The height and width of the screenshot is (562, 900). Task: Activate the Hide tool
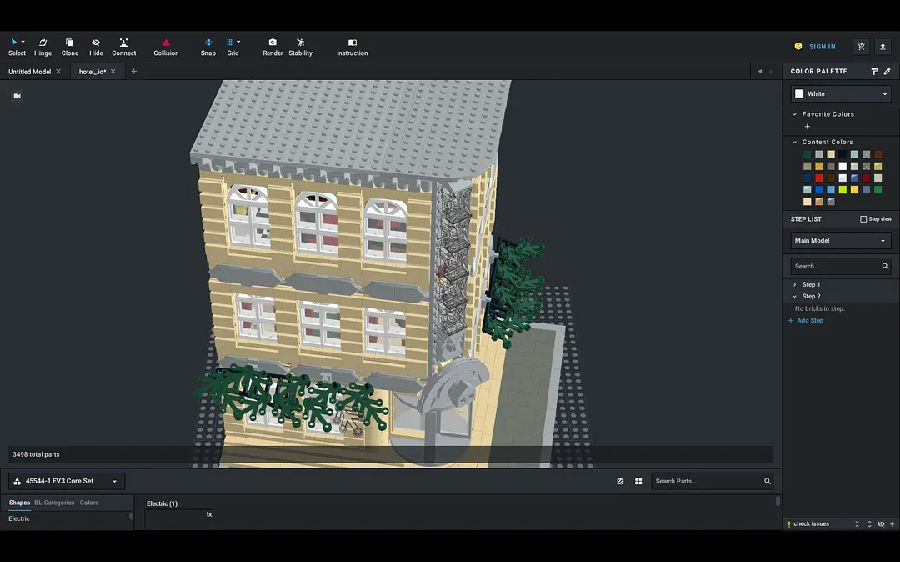pos(96,46)
